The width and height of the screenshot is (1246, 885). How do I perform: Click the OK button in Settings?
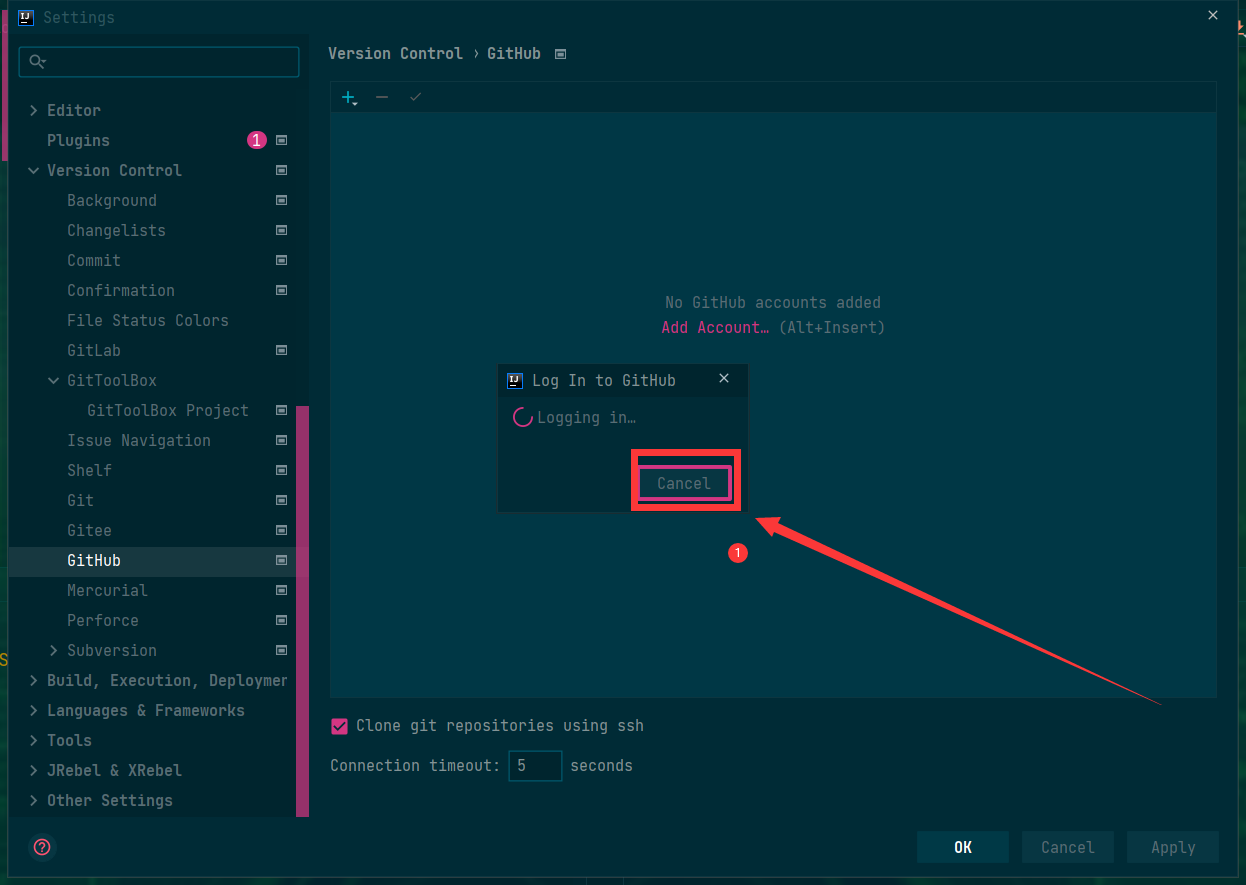963,847
